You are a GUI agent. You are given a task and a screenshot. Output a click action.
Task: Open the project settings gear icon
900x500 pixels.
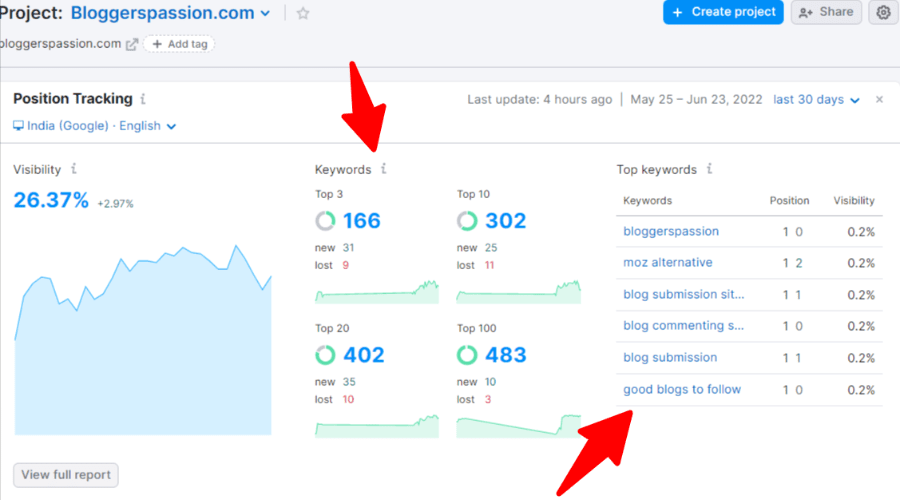(x=883, y=12)
